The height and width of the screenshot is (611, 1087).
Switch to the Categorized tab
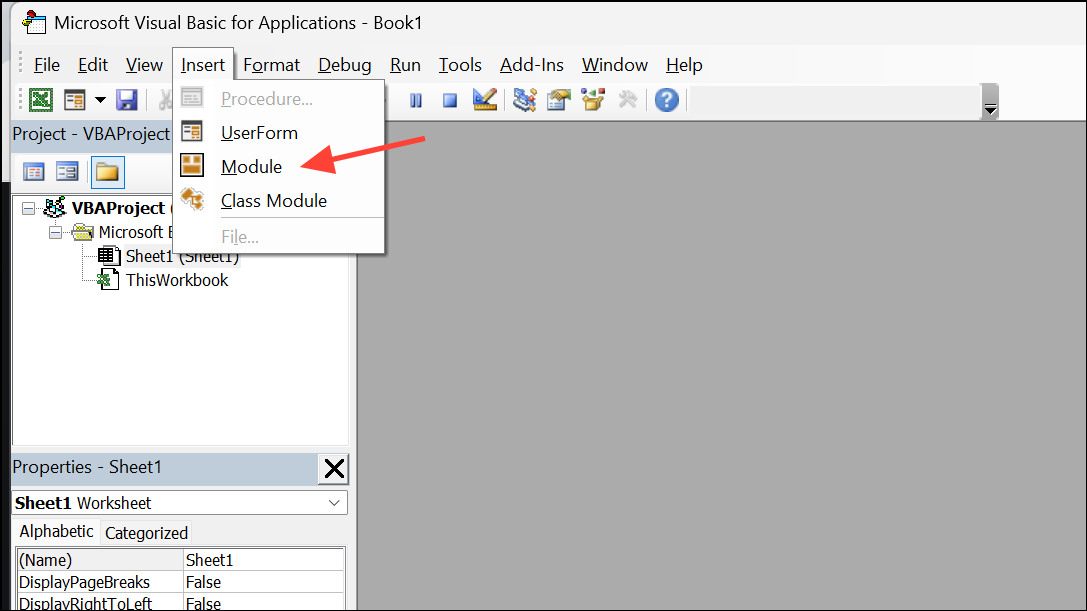(146, 533)
